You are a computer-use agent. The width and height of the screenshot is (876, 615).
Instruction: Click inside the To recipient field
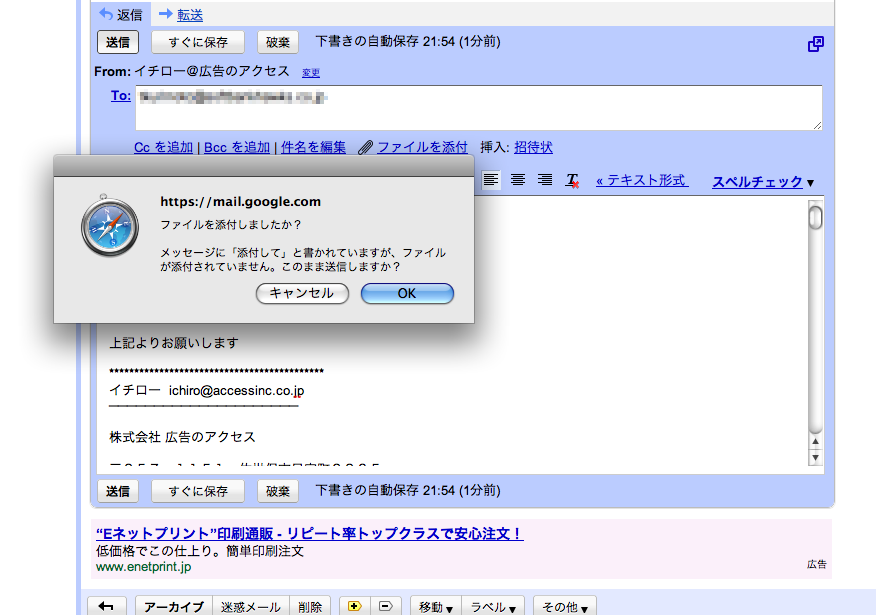point(479,108)
